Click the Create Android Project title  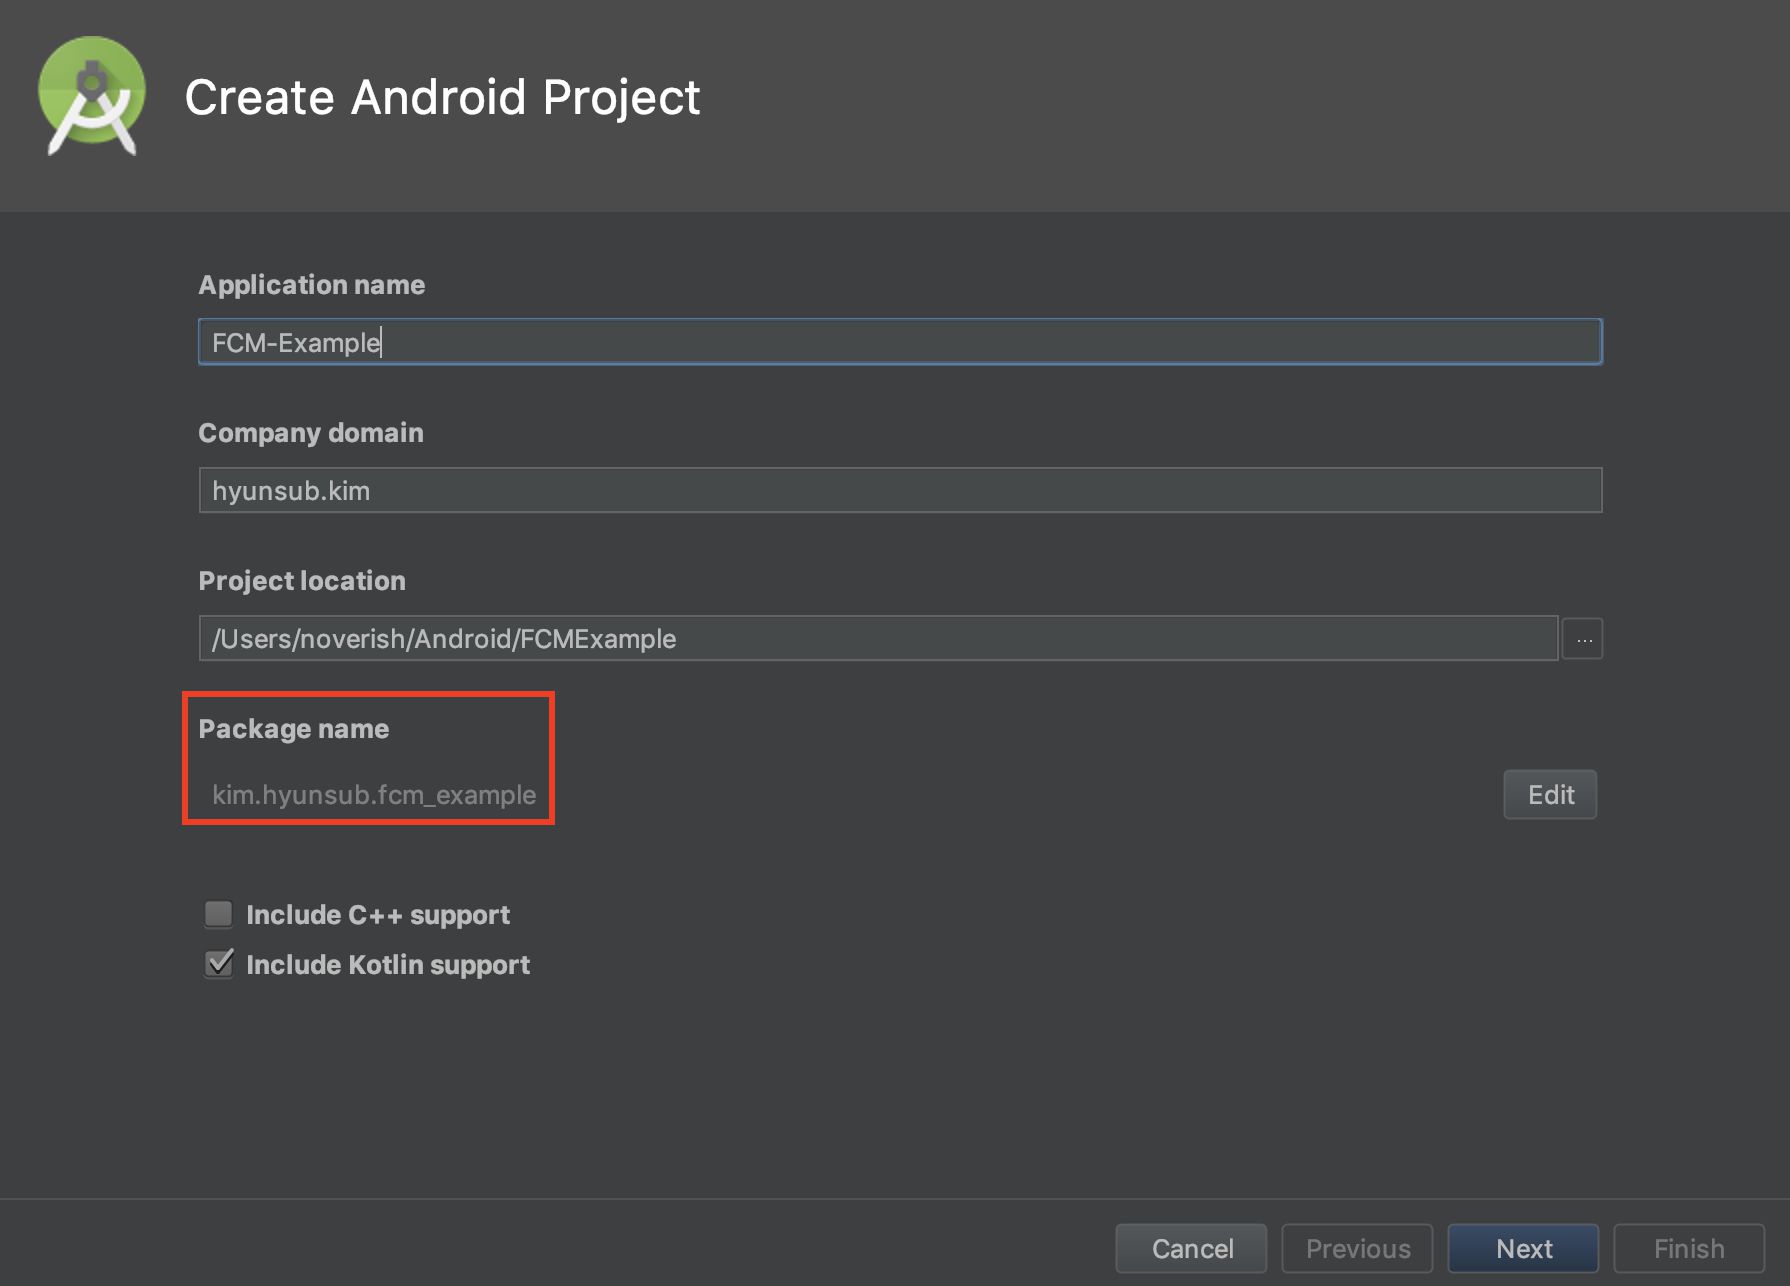click(442, 98)
